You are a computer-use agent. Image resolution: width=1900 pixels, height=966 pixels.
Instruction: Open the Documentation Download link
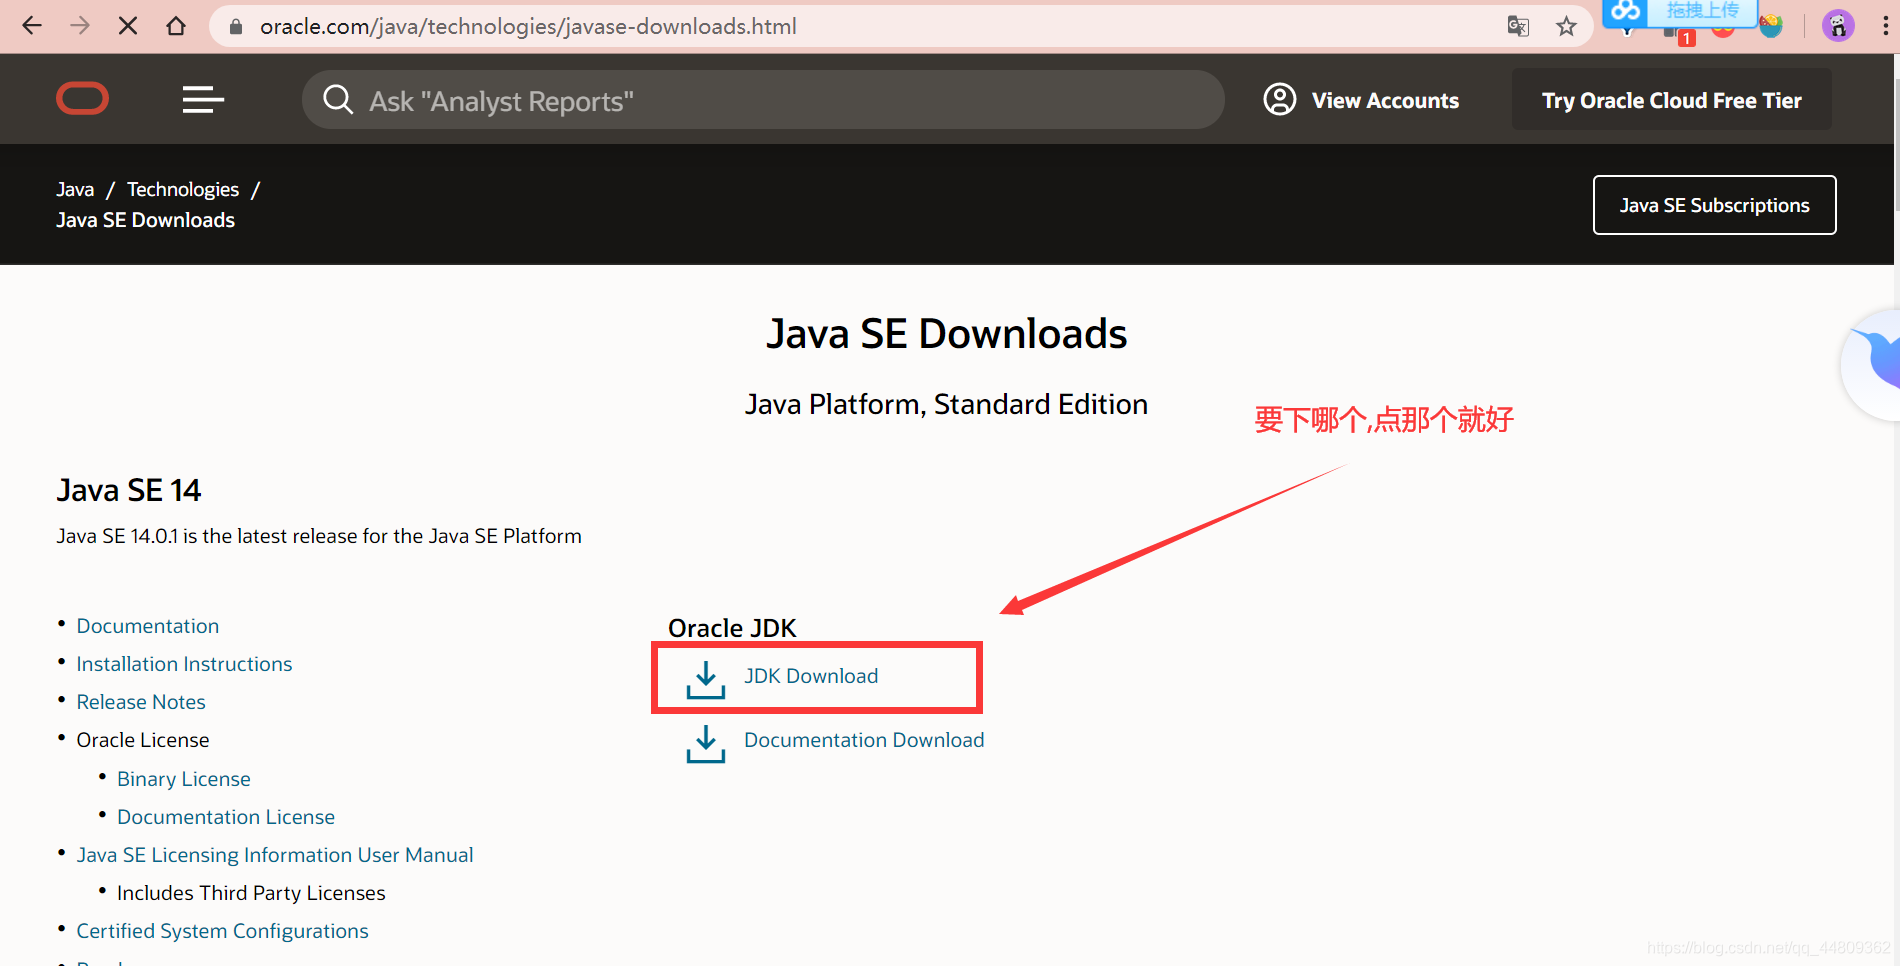tap(864, 740)
